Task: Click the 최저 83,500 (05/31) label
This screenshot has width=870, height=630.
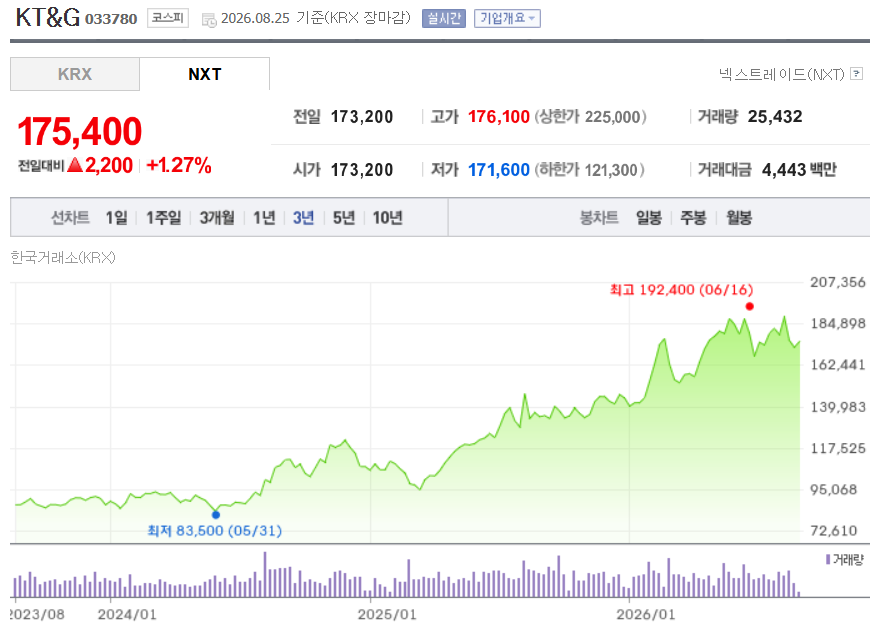Action: 215,531
